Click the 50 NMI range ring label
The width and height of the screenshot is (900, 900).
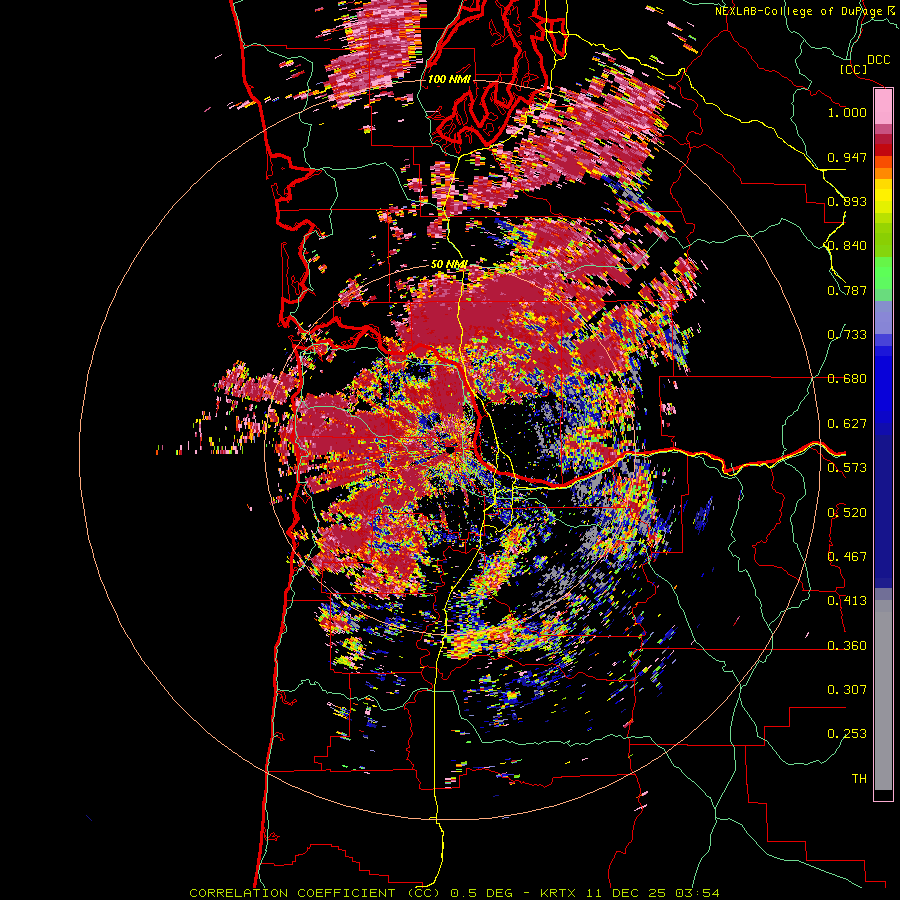(449, 265)
